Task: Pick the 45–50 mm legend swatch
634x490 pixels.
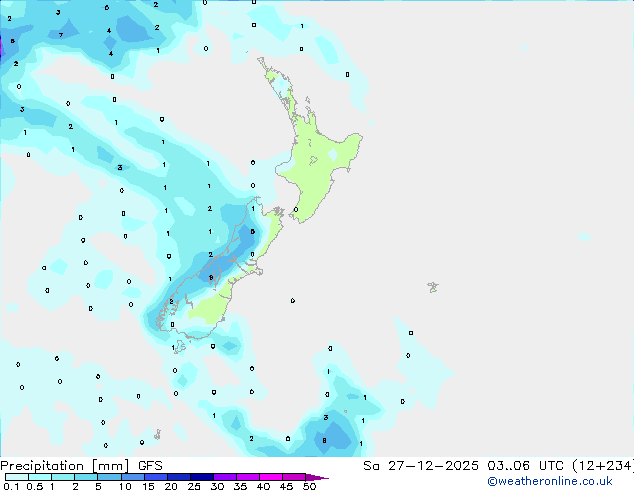Action: click(294, 477)
